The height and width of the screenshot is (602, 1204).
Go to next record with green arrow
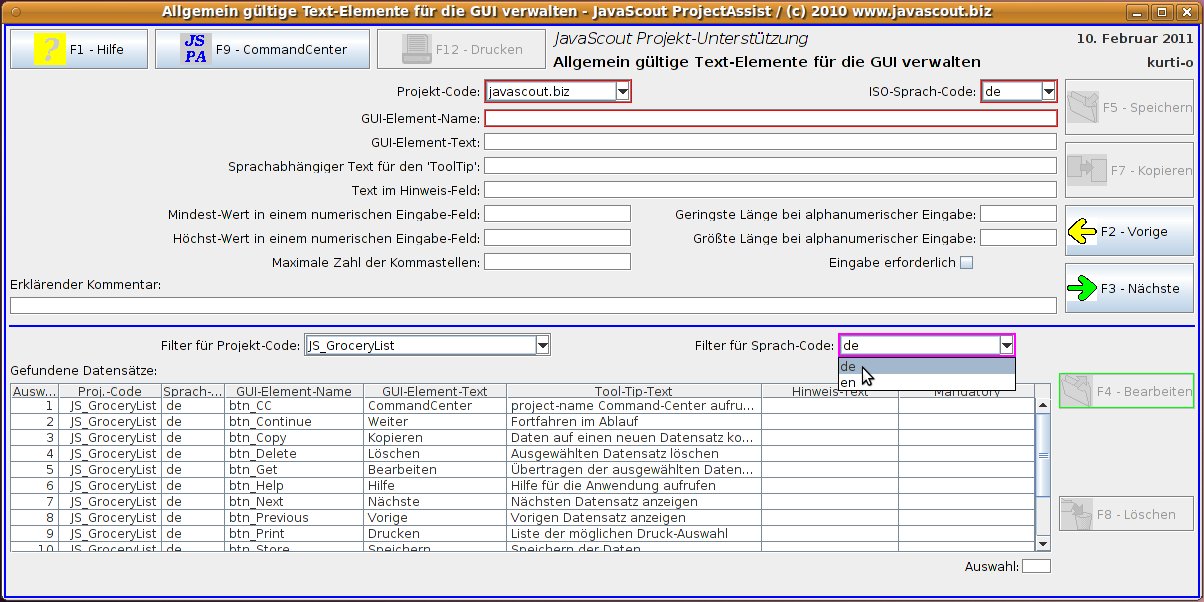coord(1082,289)
